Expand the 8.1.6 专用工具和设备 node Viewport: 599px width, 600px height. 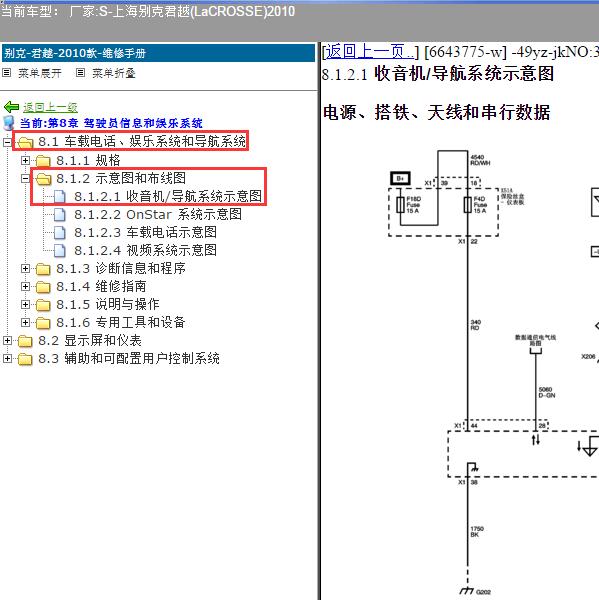[25, 323]
